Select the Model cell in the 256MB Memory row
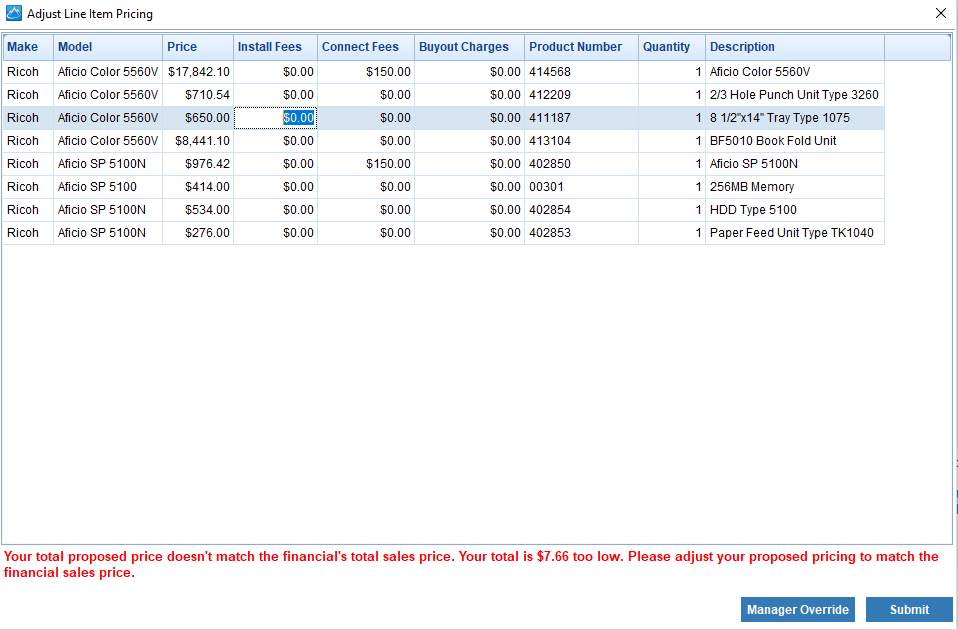The image size is (958, 630). point(108,187)
